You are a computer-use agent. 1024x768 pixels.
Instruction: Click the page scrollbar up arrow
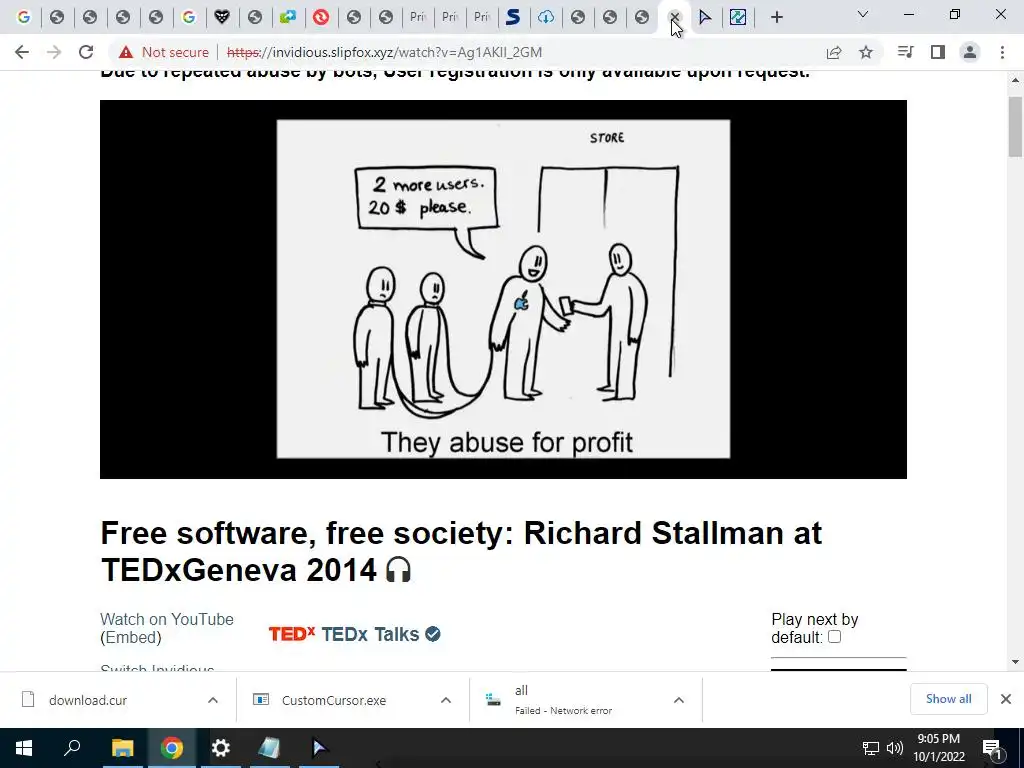tap(1015, 80)
